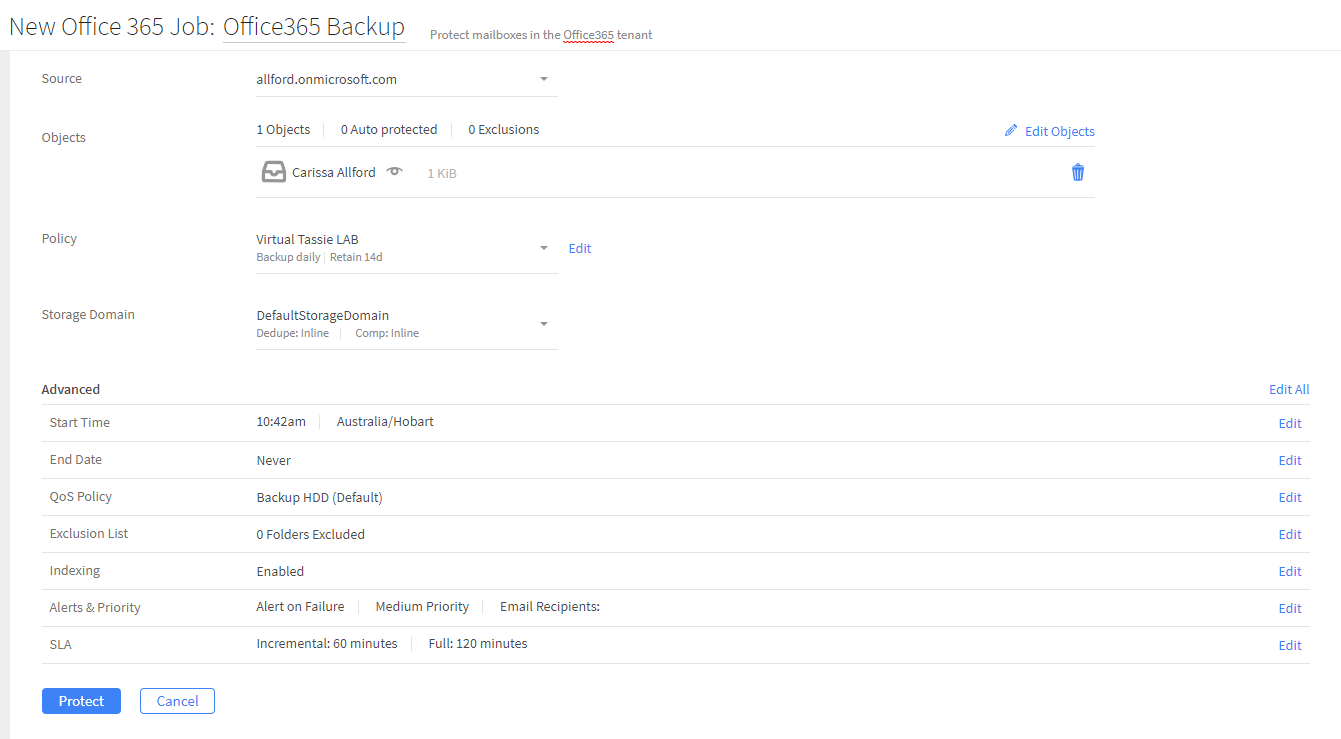1341x739 pixels.
Task: Click the 1 Objects count
Action: pos(283,129)
